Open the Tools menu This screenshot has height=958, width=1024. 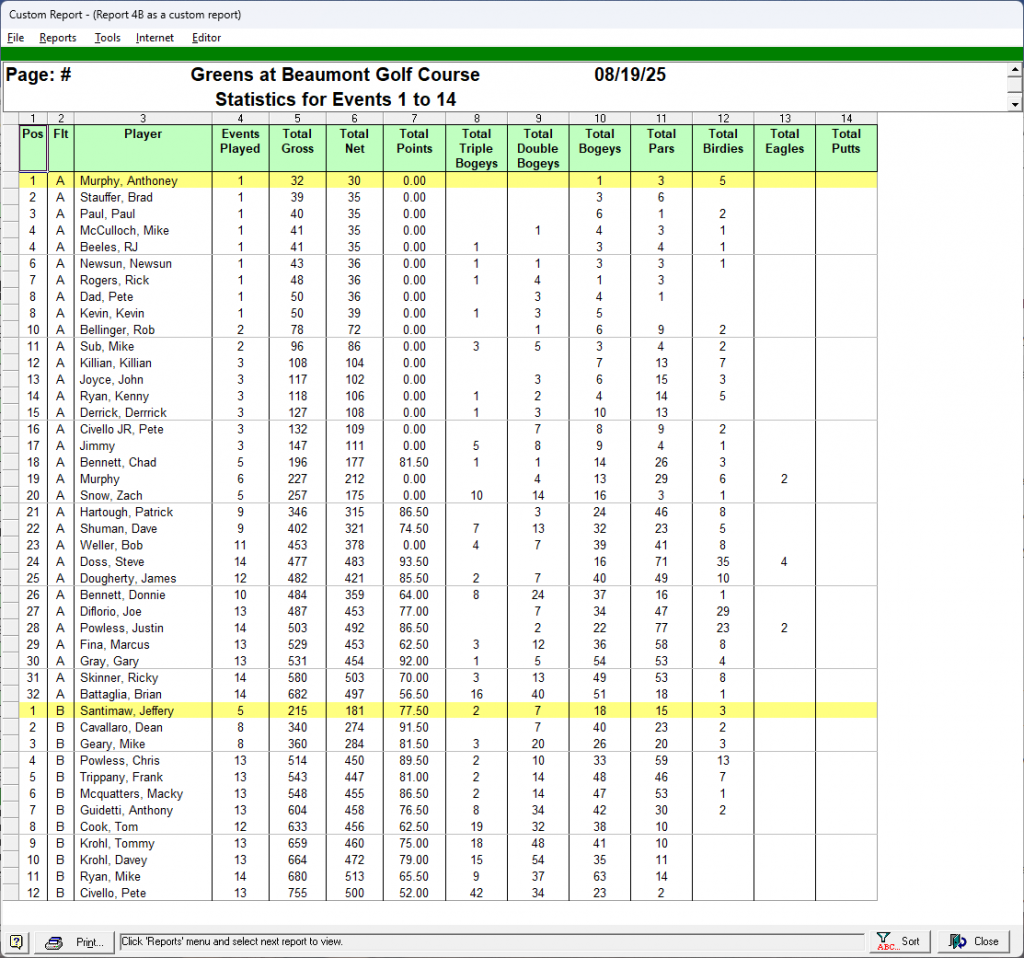point(107,38)
